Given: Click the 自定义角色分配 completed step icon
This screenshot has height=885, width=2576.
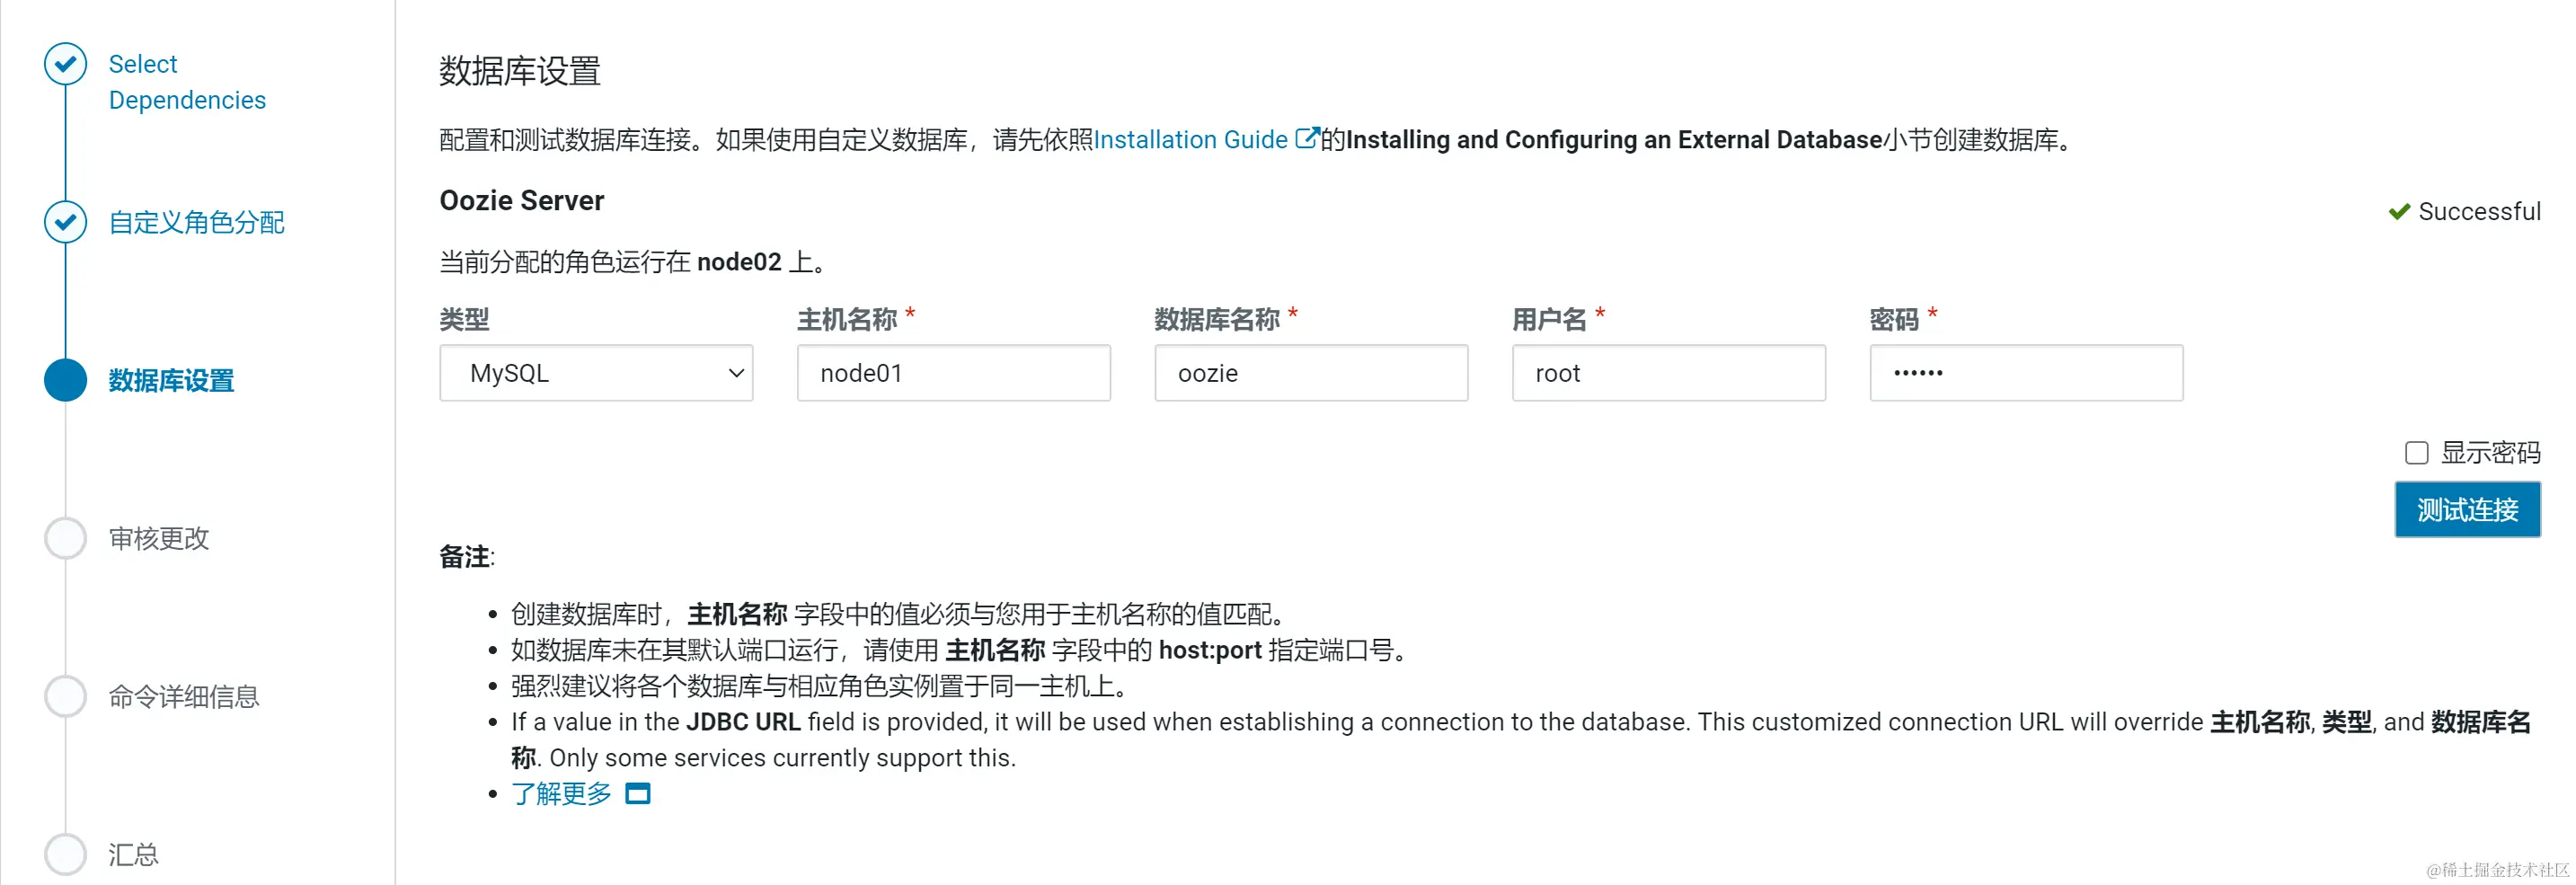Looking at the screenshot, I should point(64,222).
